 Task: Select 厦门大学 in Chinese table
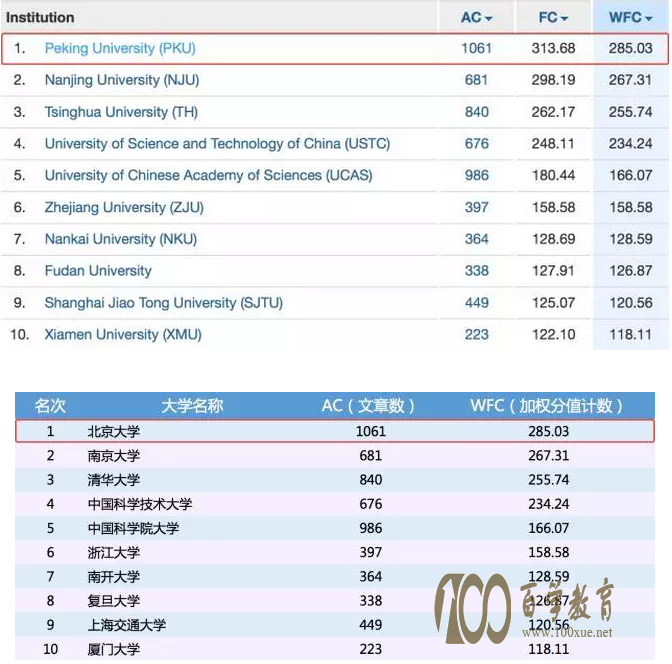114,649
